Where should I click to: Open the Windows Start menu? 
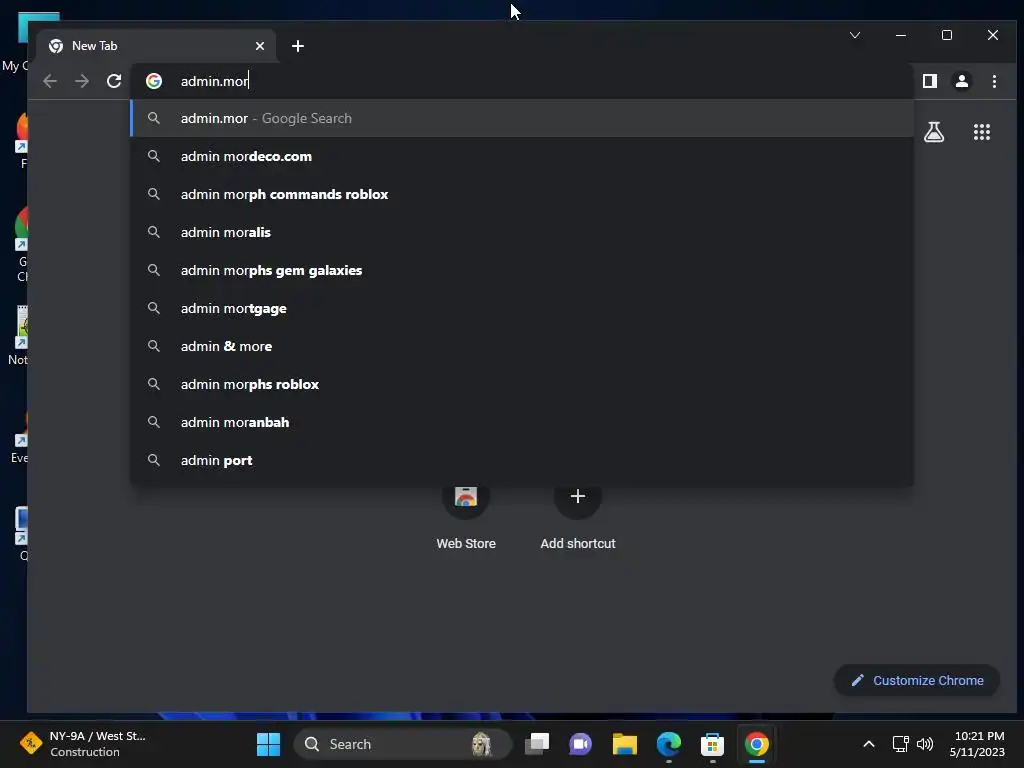pyautogui.click(x=268, y=744)
